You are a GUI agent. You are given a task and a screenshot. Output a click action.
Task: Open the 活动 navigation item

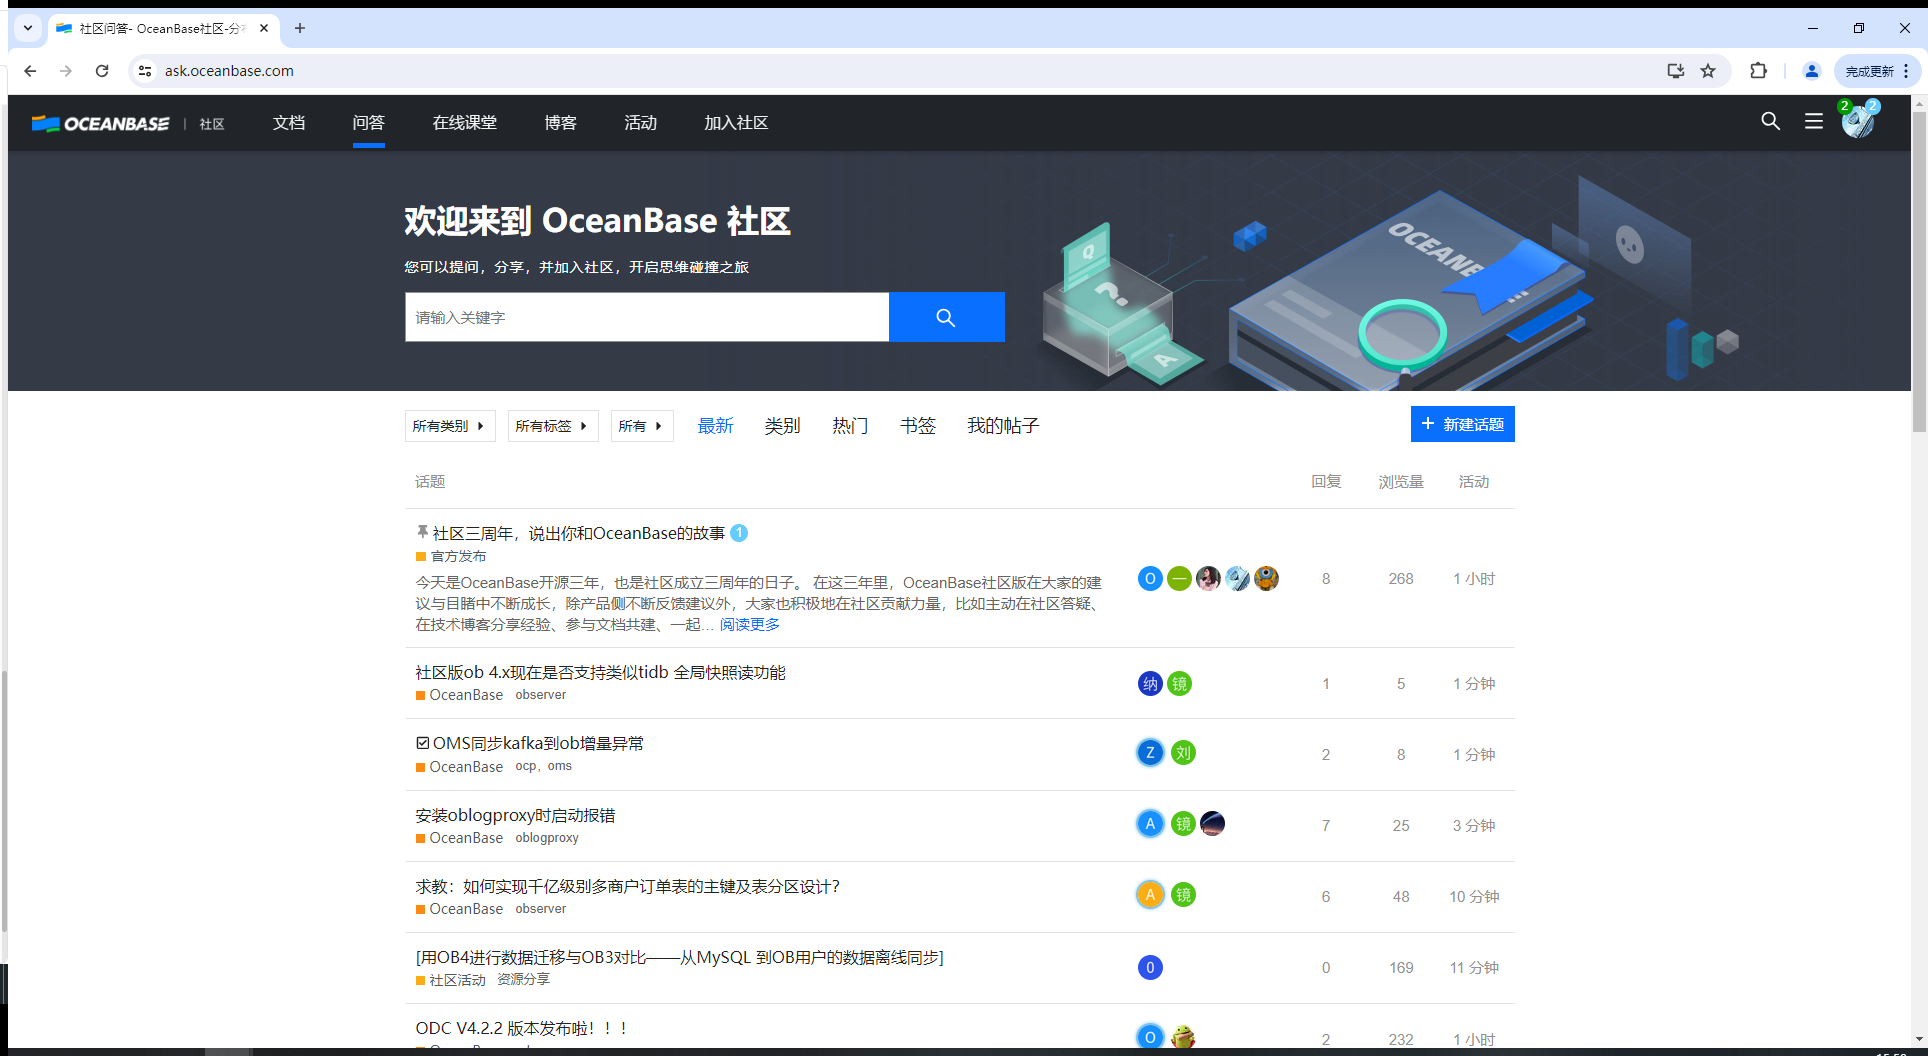coord(641,122)
